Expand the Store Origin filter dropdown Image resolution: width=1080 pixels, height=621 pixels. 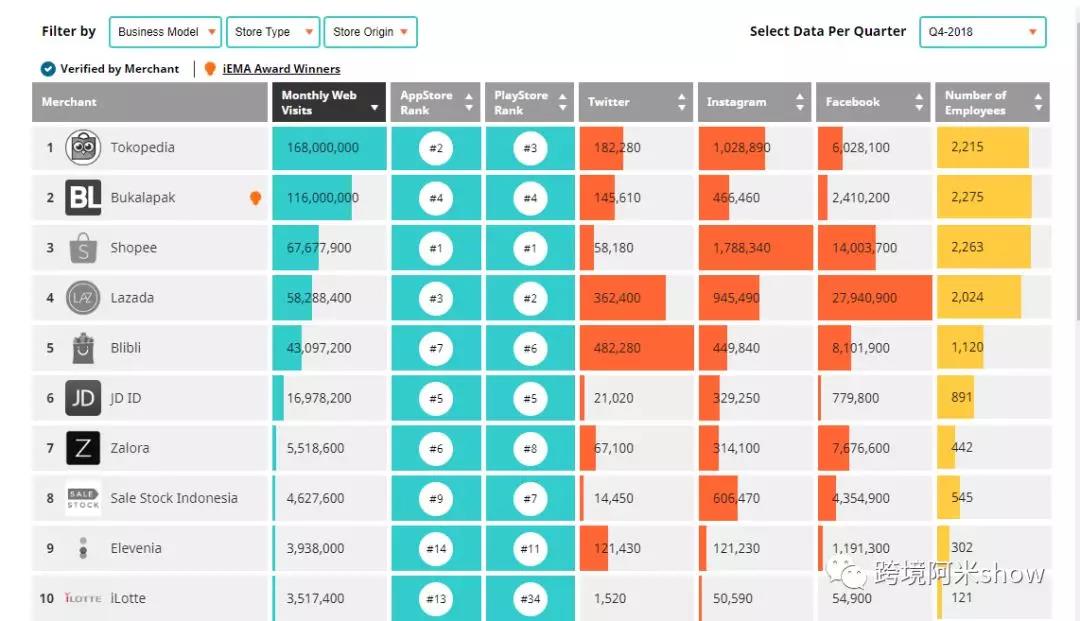coord(371,32)
